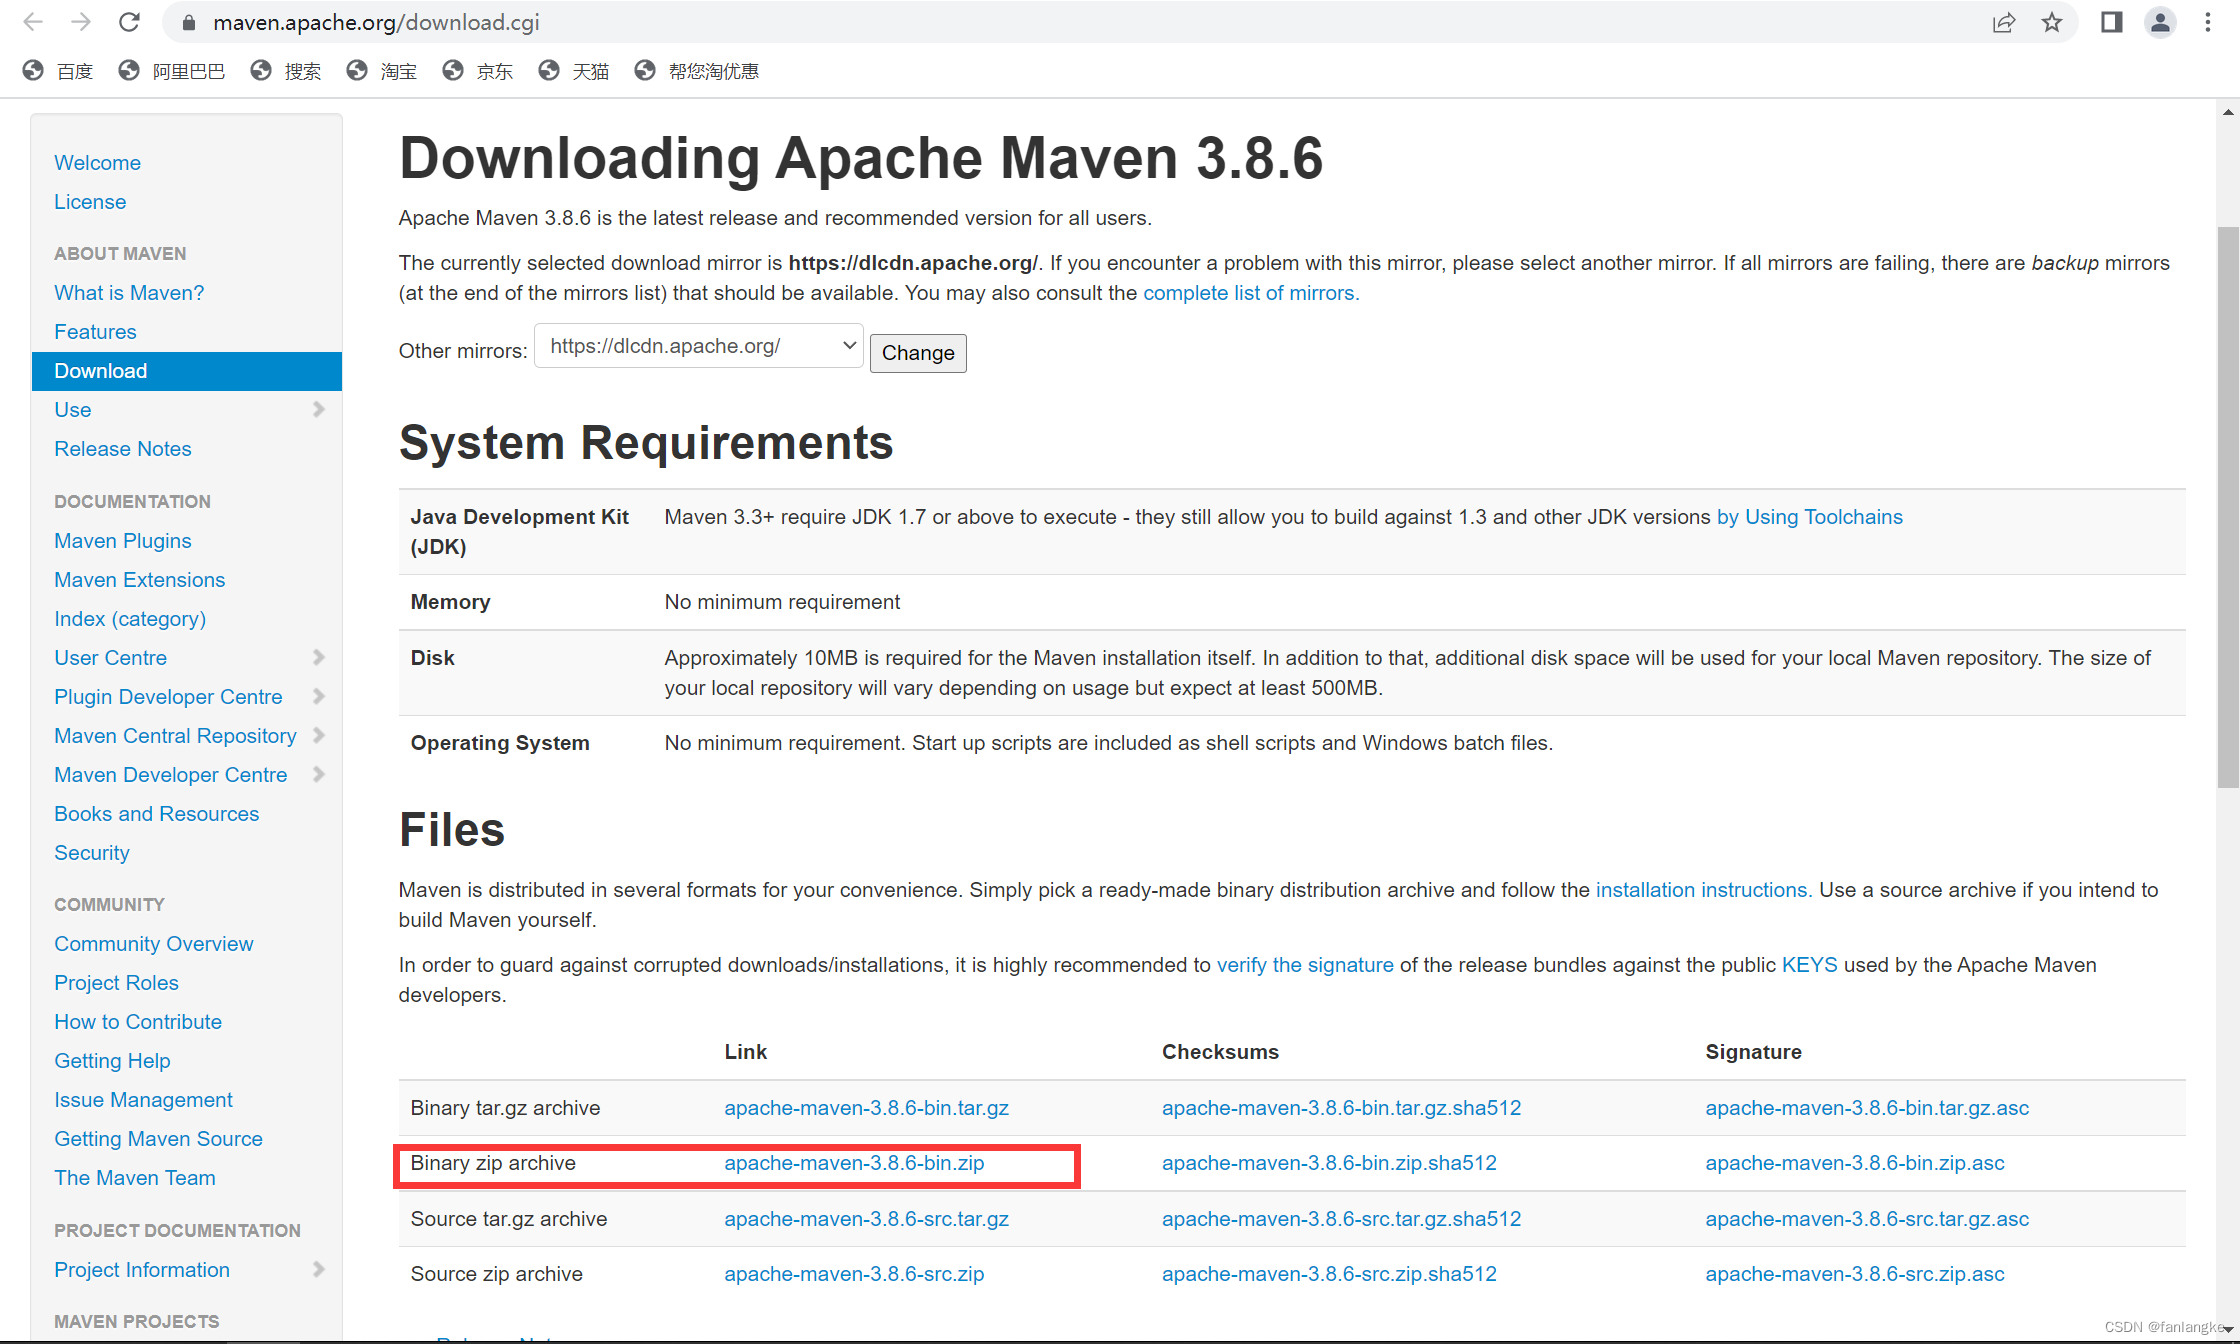Expand Project Information chevron
2240x1344 pixels.
(319, 1270)
